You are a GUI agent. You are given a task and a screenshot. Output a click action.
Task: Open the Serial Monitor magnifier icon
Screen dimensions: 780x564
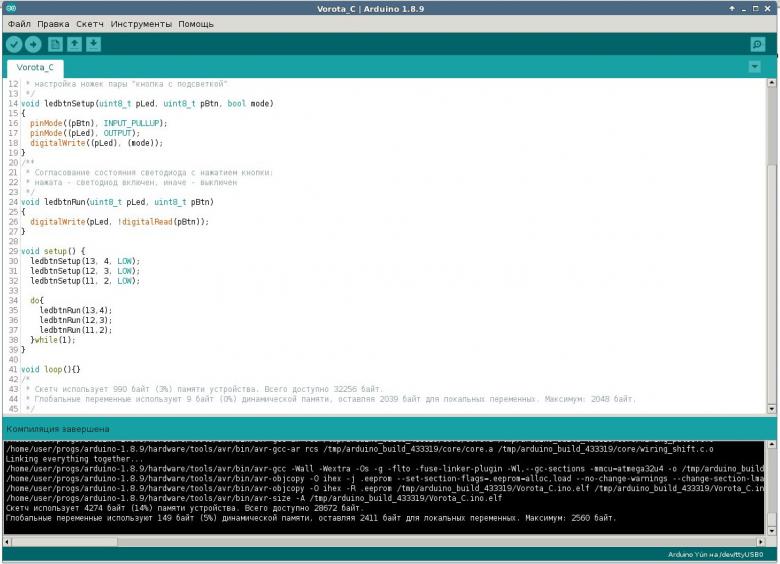pyautogui.click(x=758, y=45)
